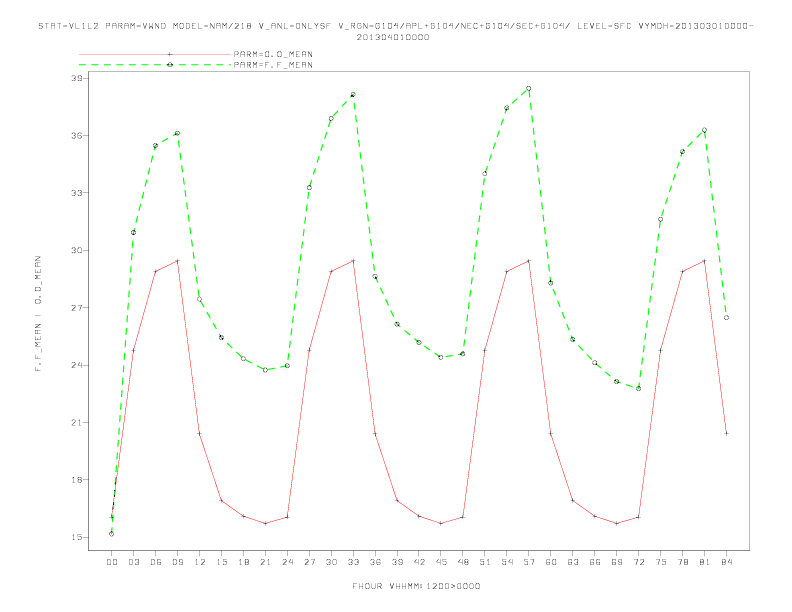792x612 pixels.
Task: Click the green circle data point at hour 84
Action: point(726,318)
